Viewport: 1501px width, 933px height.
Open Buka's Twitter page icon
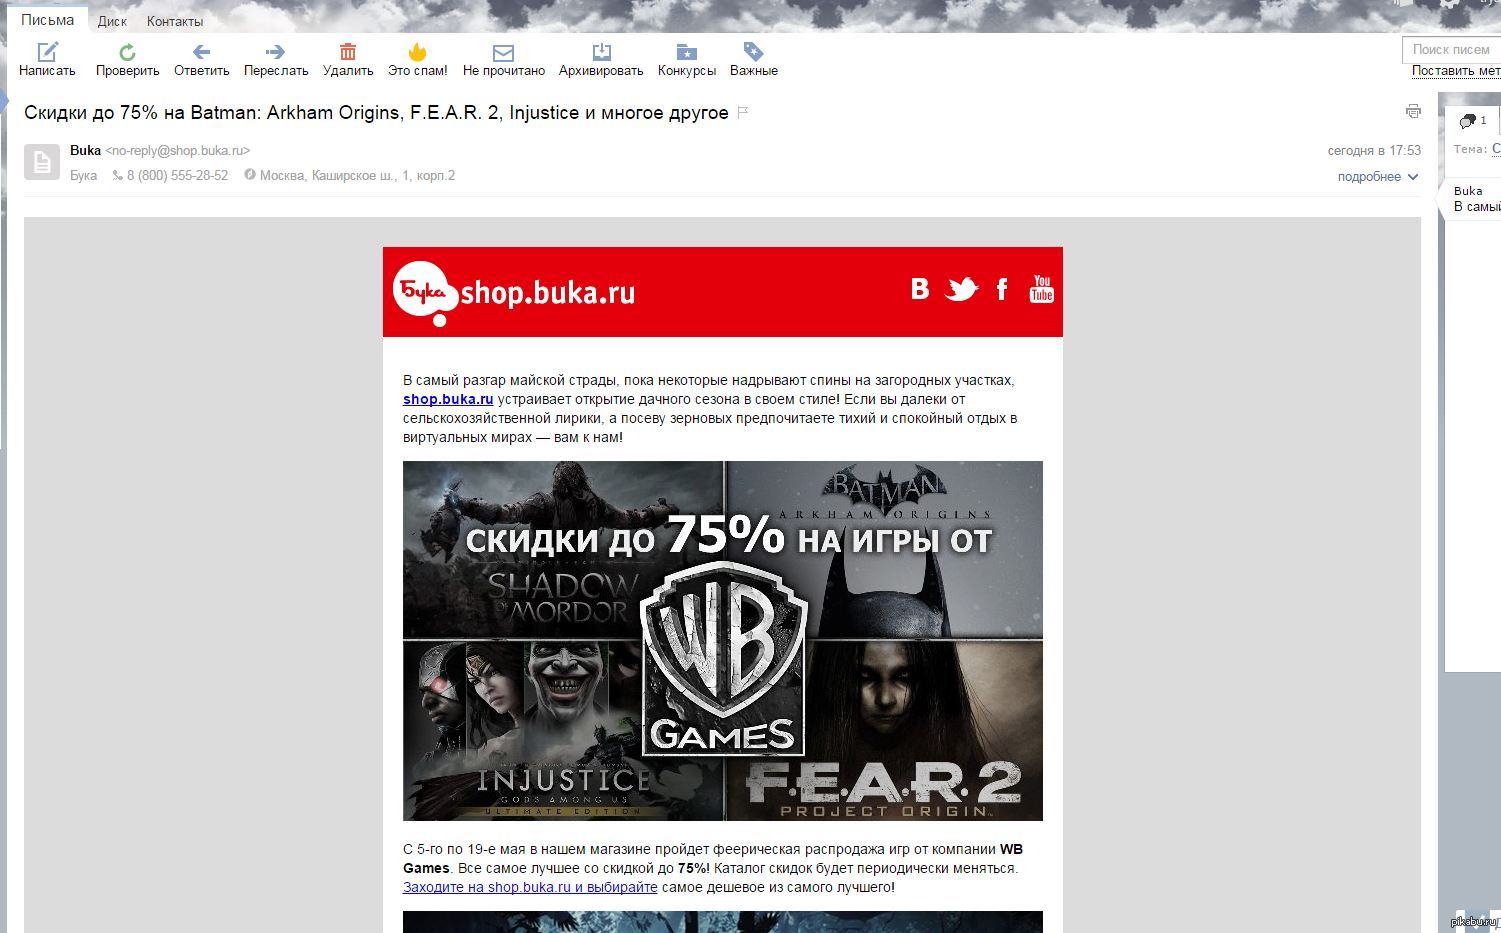pyautogui.click(x=961, y=290)
